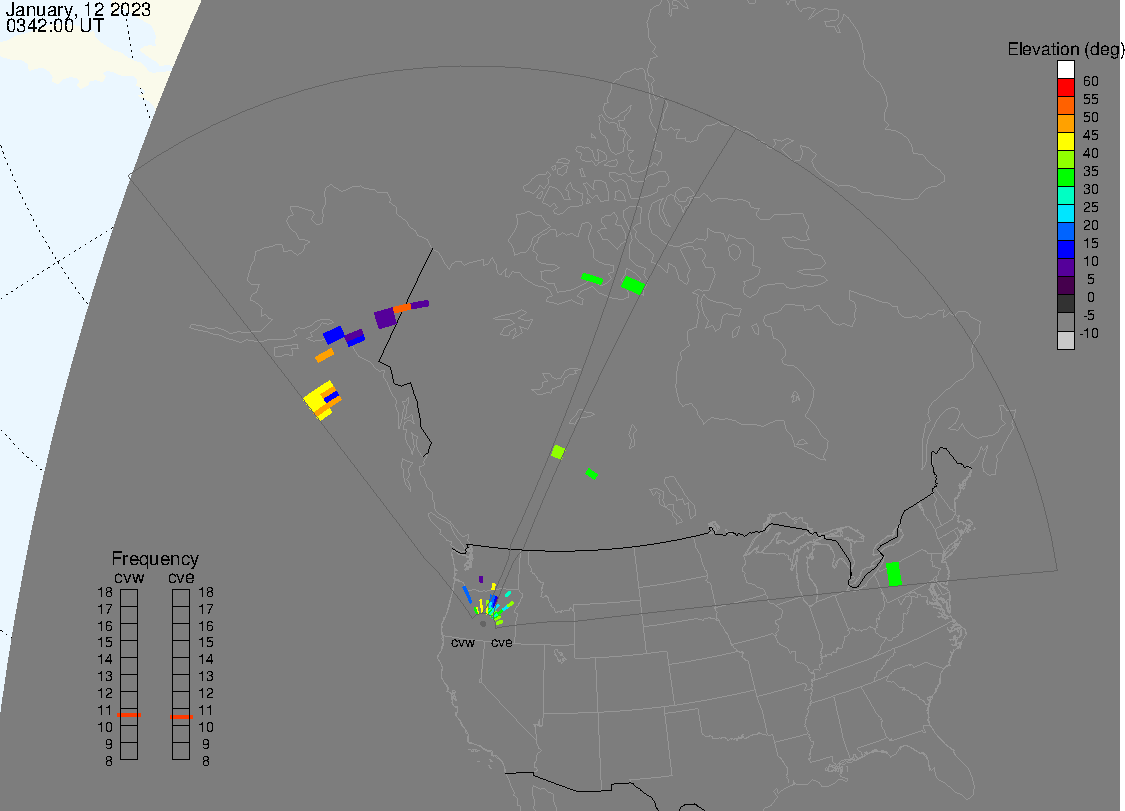
Task: Click the orange echo bar below the blue Alaska echo
Action: (x=324, y=355)
